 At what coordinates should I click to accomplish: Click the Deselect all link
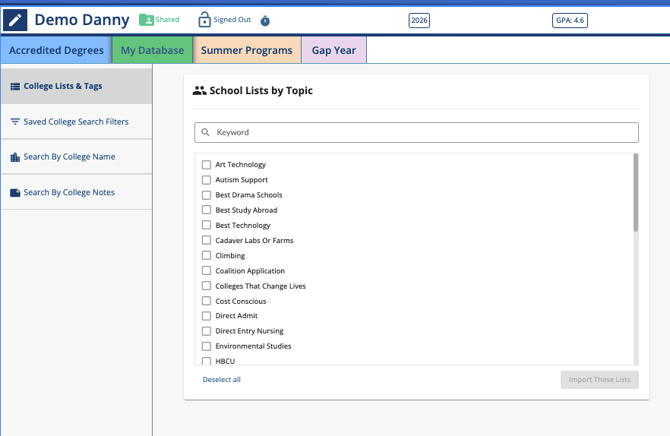[221, 380]
